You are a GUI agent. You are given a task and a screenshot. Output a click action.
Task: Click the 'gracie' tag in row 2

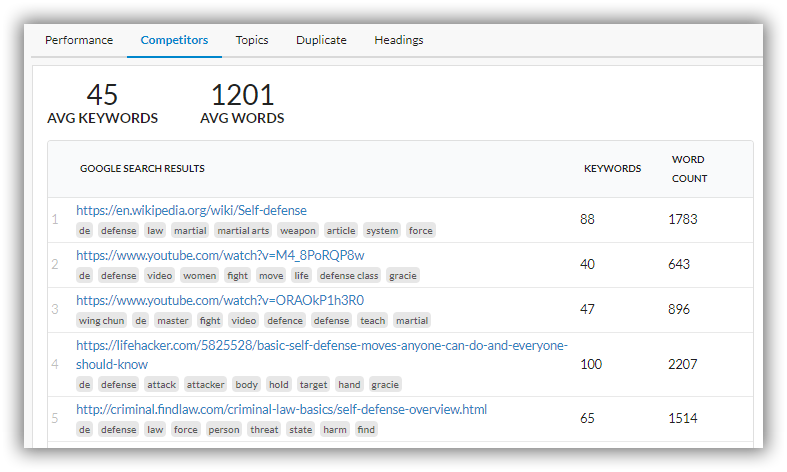coord(403,276)
